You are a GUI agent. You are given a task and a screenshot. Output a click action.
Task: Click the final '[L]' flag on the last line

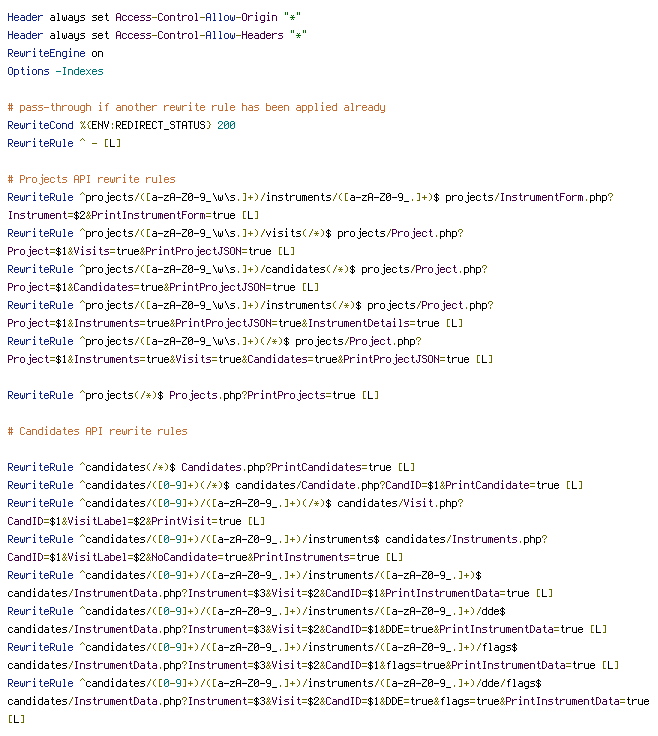(x=16, y=719)
